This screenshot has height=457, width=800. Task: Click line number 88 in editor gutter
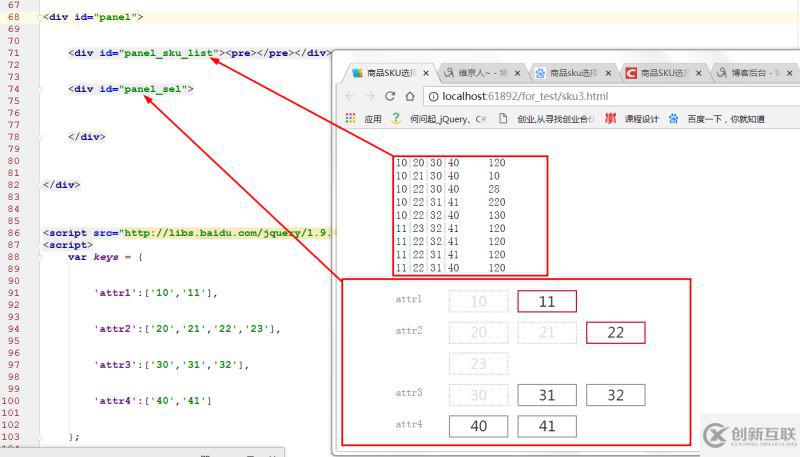tap(14, 257)
